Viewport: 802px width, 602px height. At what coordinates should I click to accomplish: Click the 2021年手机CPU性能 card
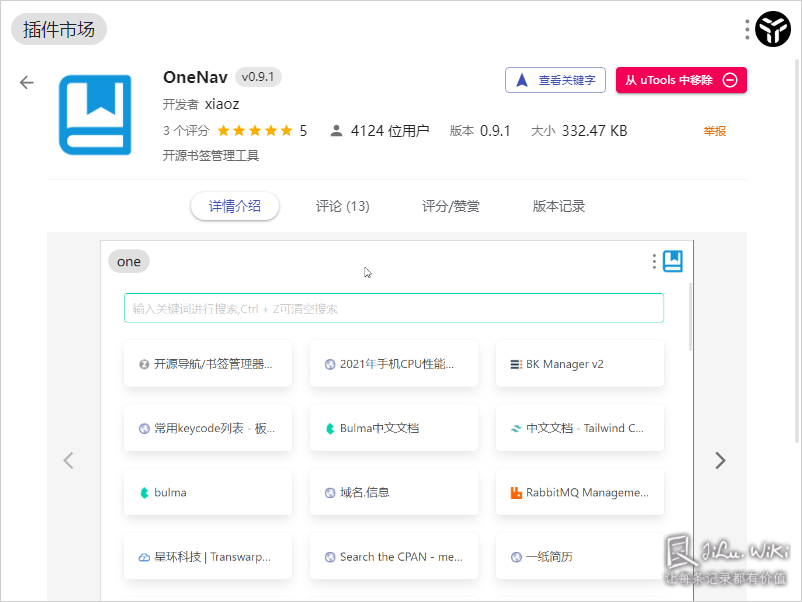(394, 364)
